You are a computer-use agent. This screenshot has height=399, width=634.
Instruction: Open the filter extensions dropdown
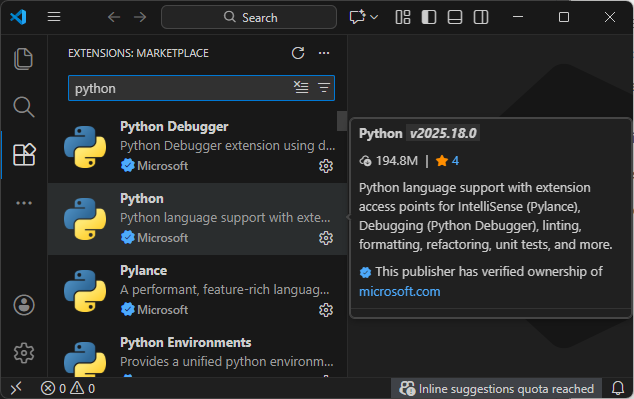coord(324,87)
